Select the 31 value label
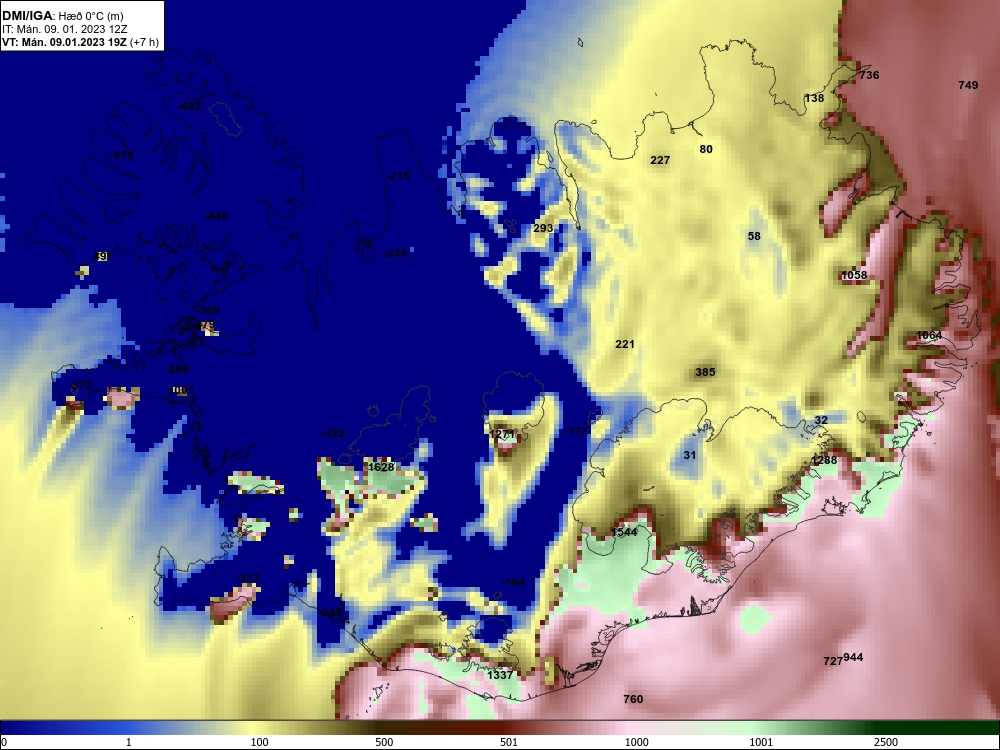 coord(690,455)
